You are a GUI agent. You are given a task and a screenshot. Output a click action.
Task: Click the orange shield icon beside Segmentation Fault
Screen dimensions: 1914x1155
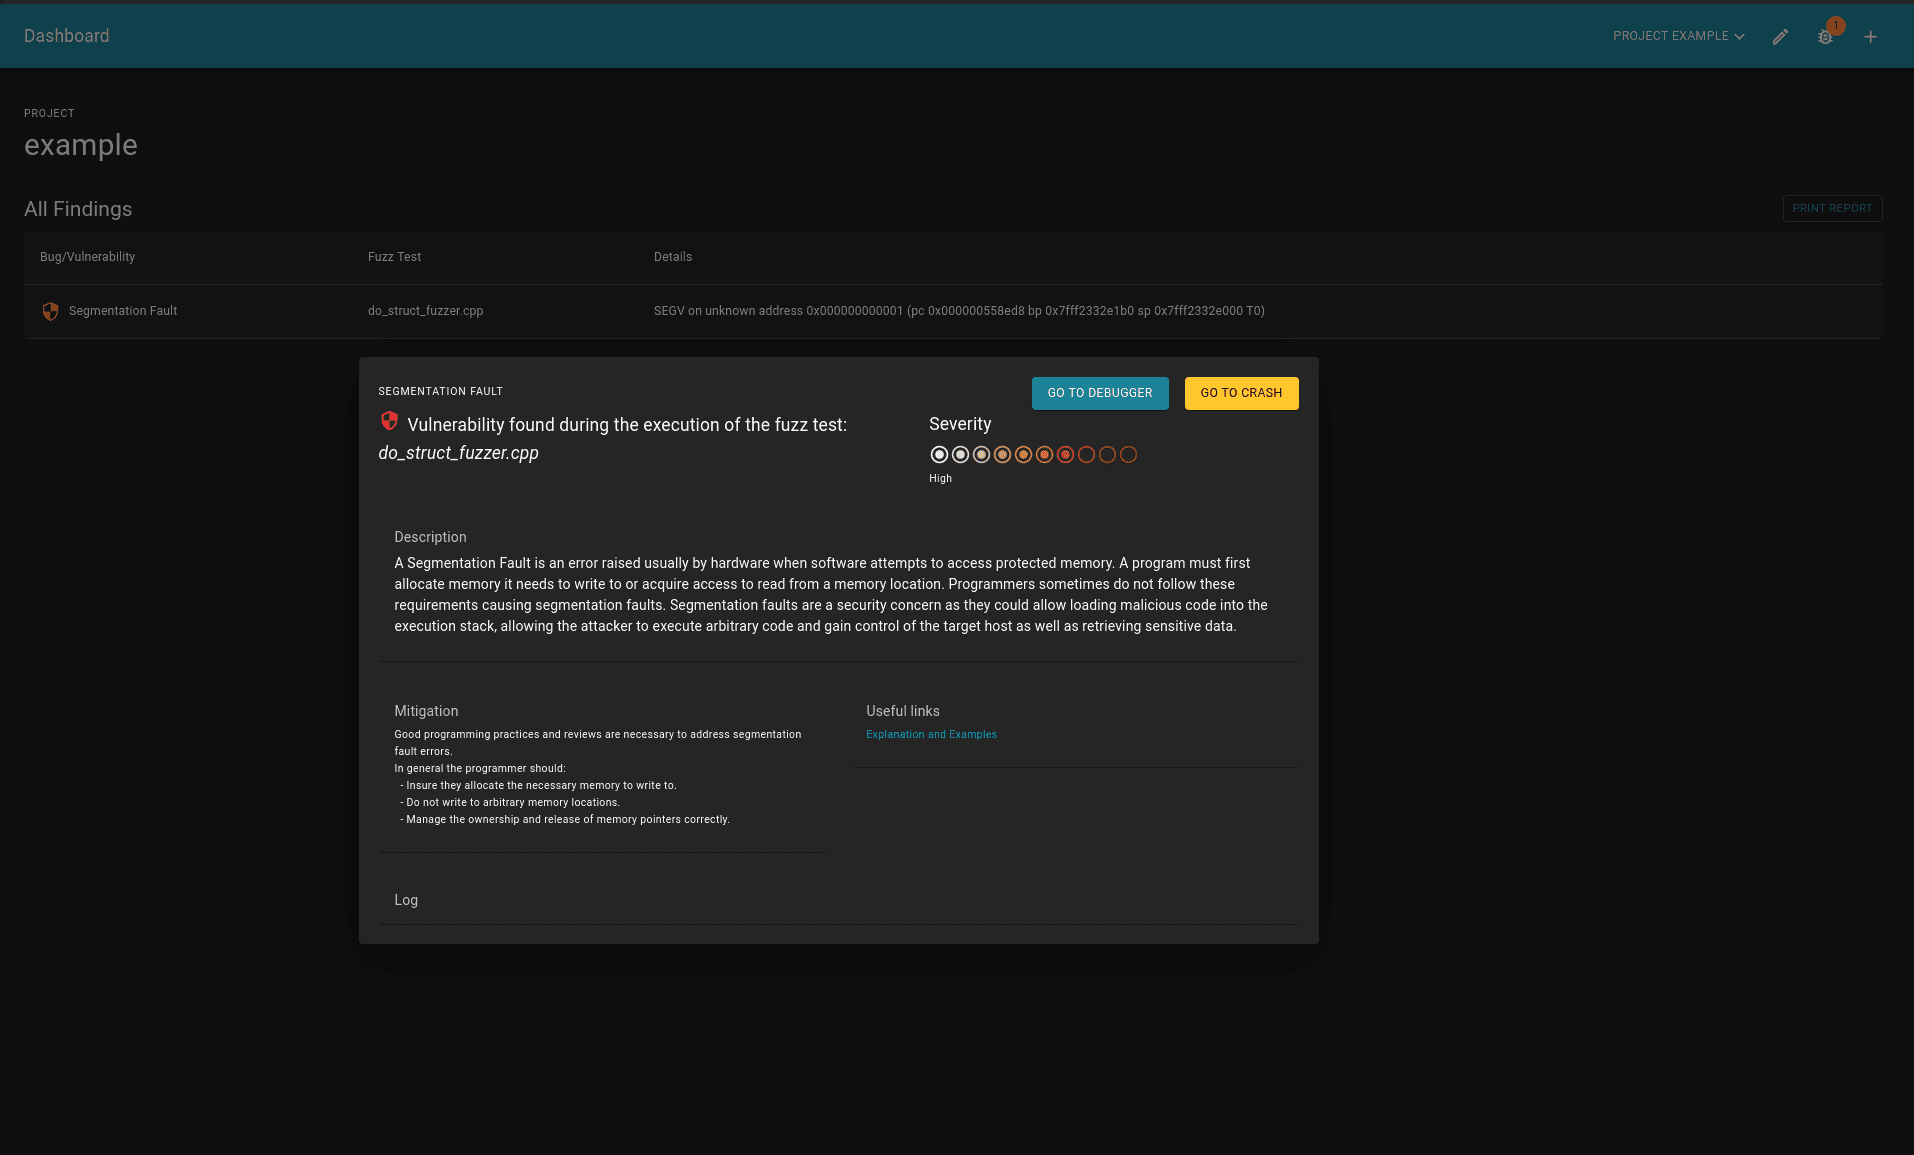pos(50,311)
